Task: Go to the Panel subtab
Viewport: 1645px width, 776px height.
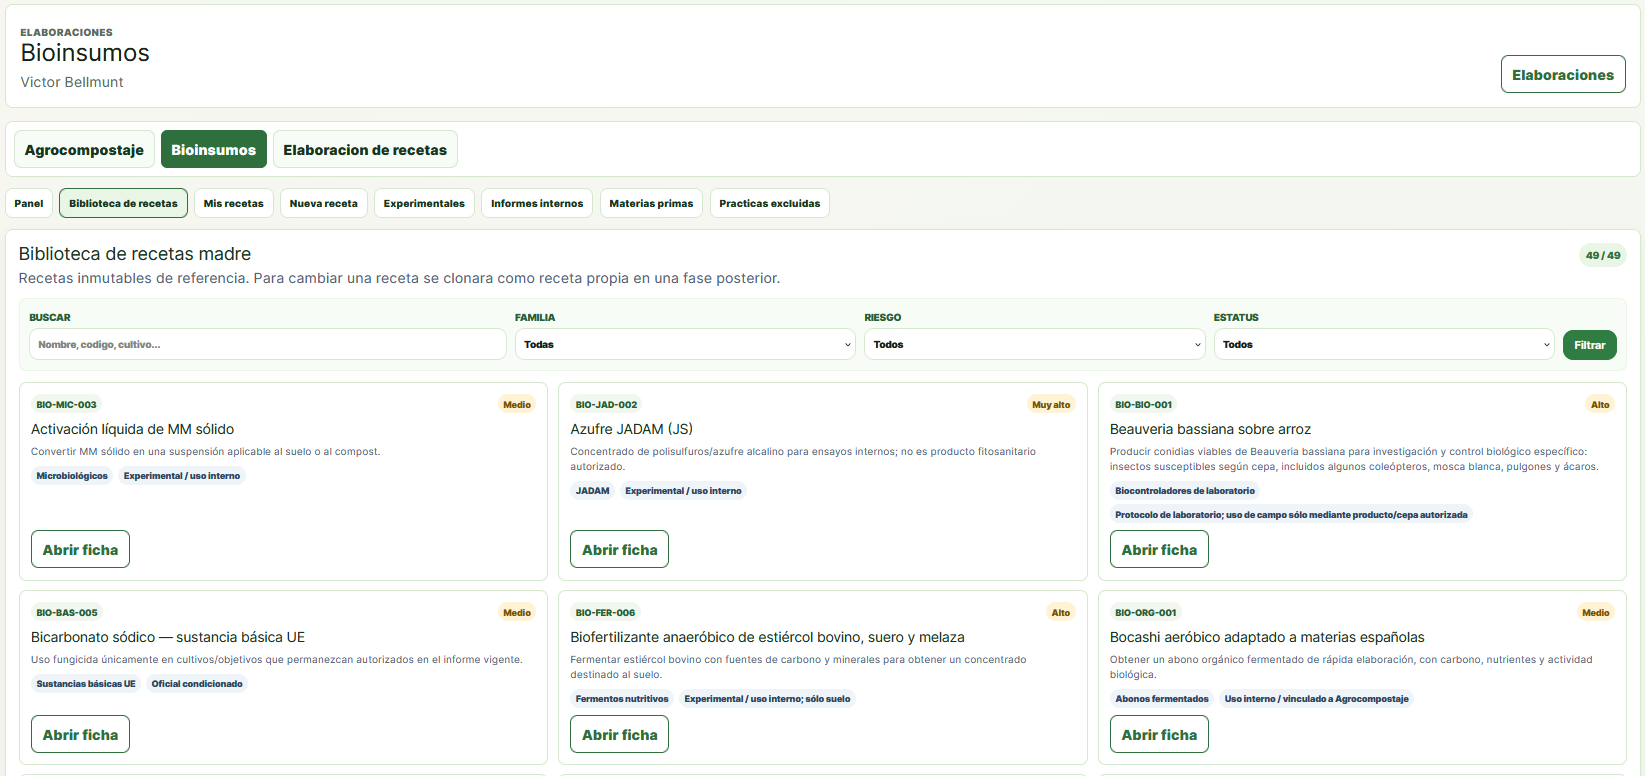Action: click(29, 203)
